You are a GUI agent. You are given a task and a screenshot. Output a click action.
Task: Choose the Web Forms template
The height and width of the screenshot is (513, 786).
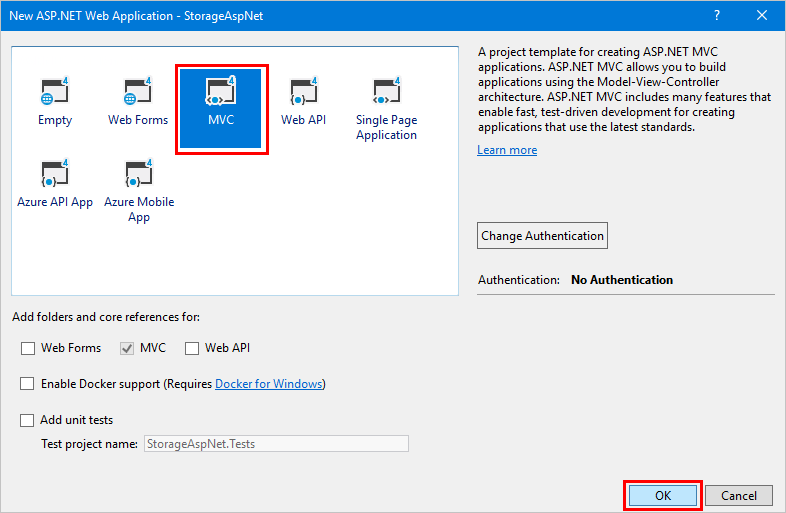(x=138, y=102)
